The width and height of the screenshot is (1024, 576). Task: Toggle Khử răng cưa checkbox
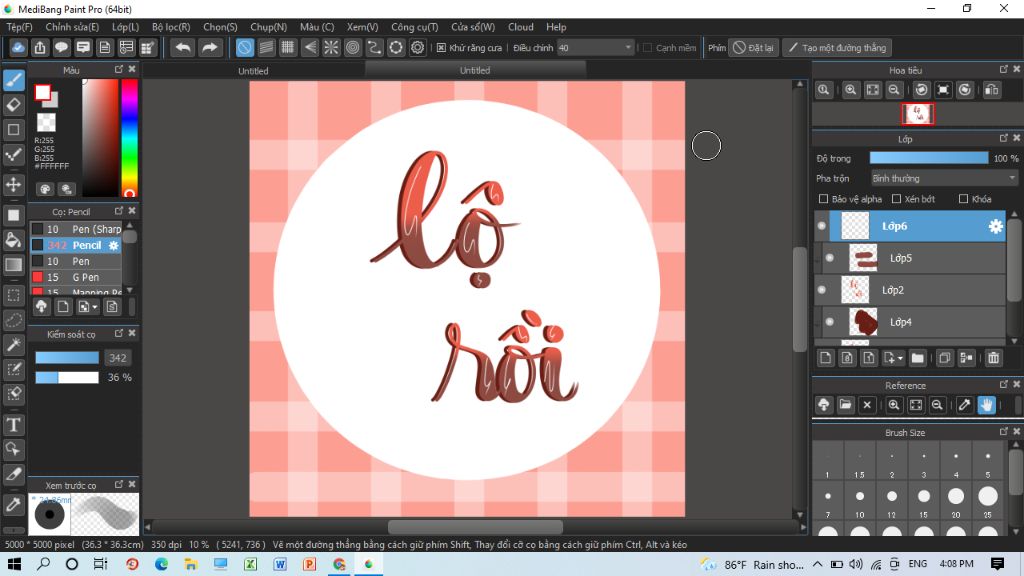pyautogui.click(x=441, y=48)
